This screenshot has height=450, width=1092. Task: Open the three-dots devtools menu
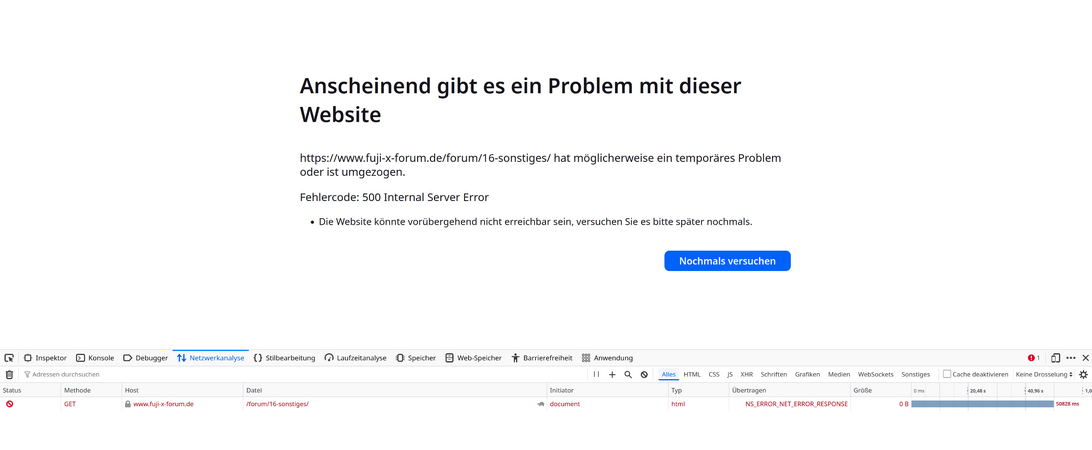point(1070,358)
